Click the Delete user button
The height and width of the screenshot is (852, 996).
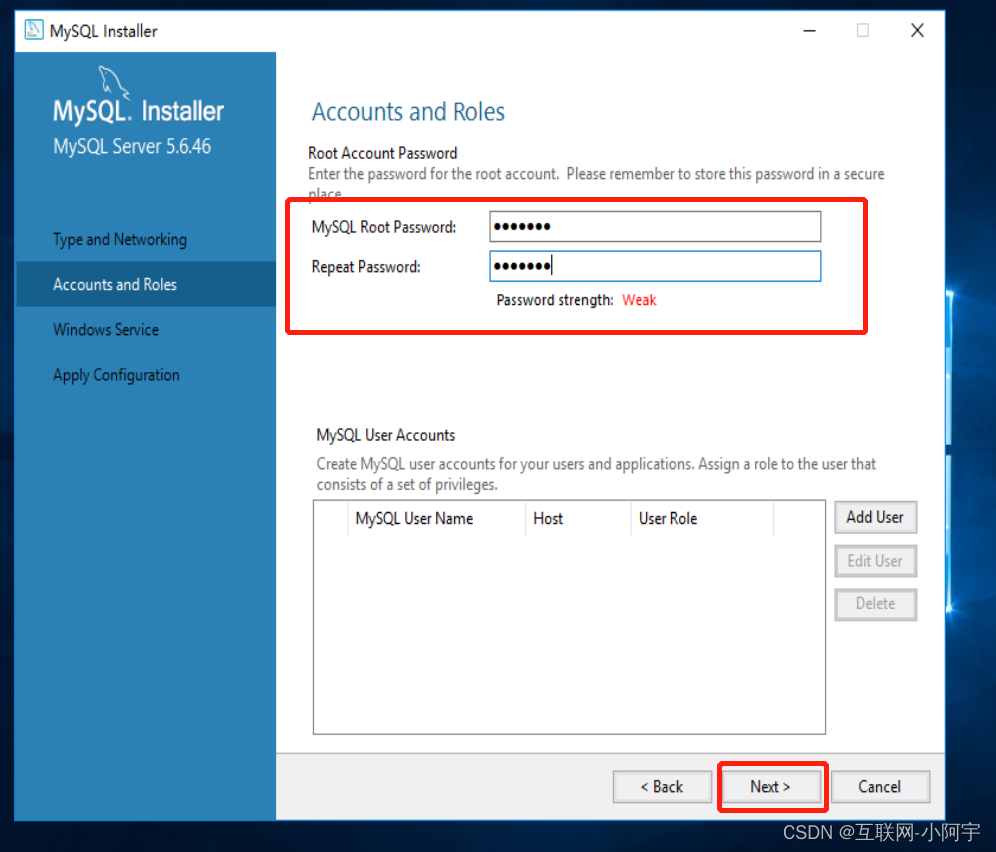875,604
